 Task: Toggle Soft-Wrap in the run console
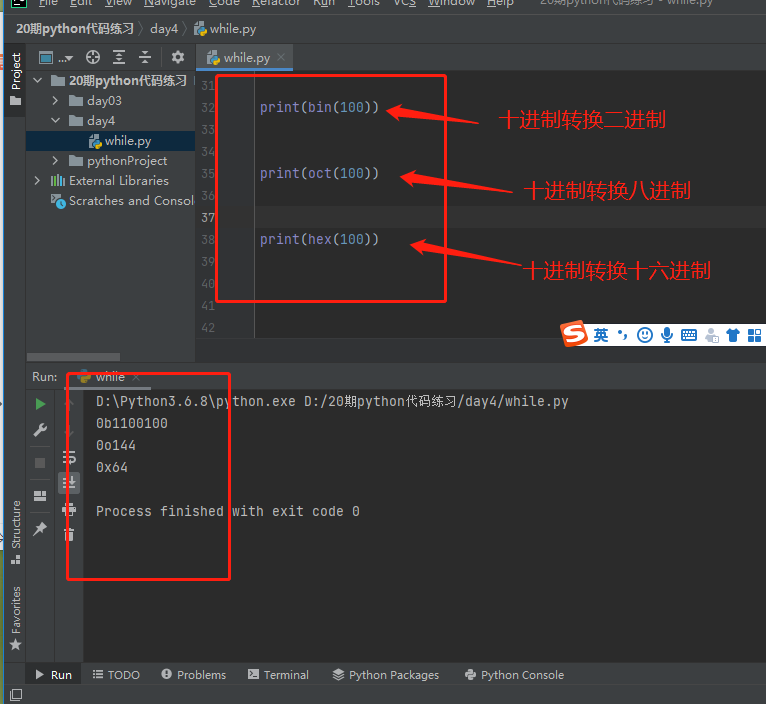pyautogui.click(x=69, y=458)
